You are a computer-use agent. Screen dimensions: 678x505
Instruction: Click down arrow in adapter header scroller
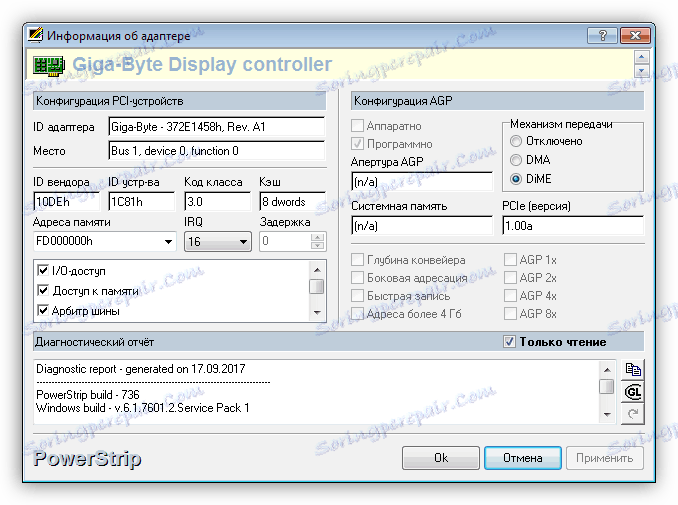(x=641, y=70)
